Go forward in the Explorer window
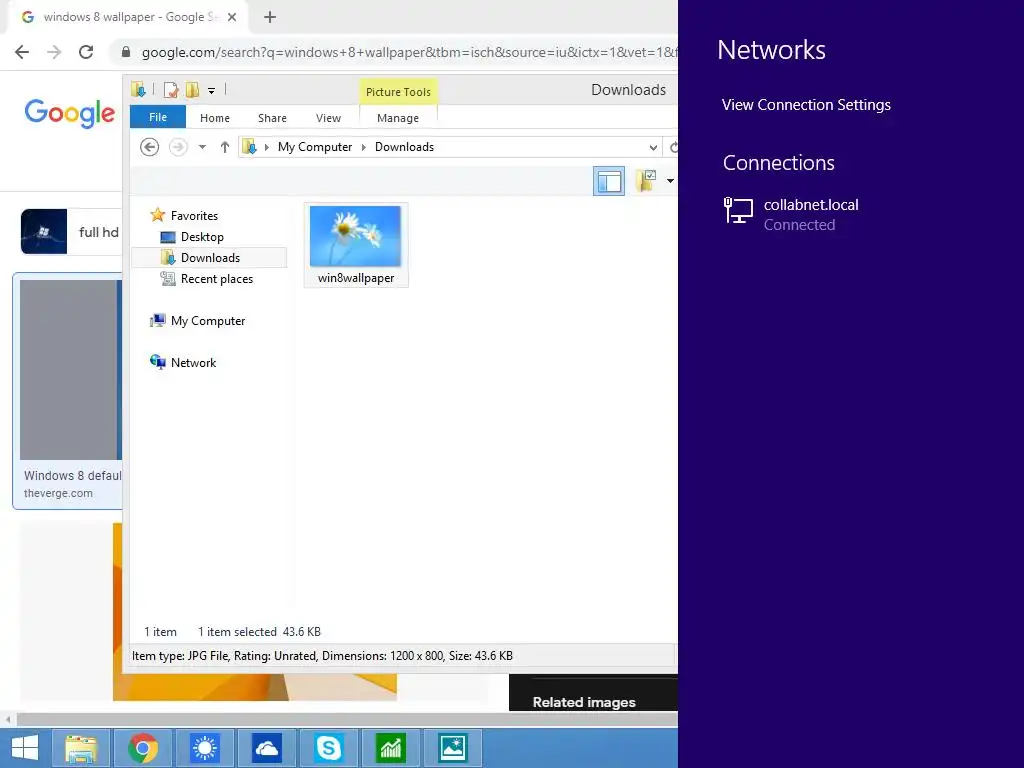 [178, 147]
